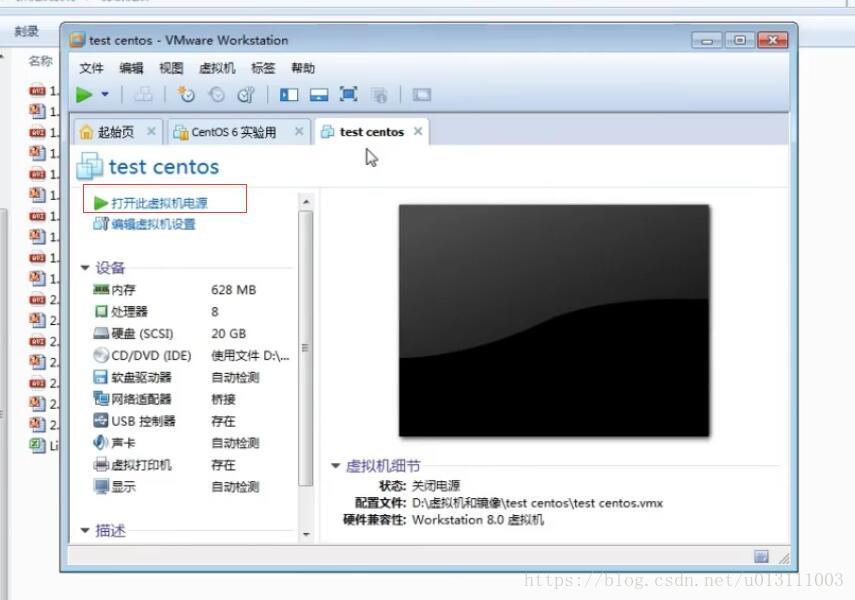The height and width of the screenshot is (600, 855).
Task: Open the 文件 menu
Action: (91, 68)
